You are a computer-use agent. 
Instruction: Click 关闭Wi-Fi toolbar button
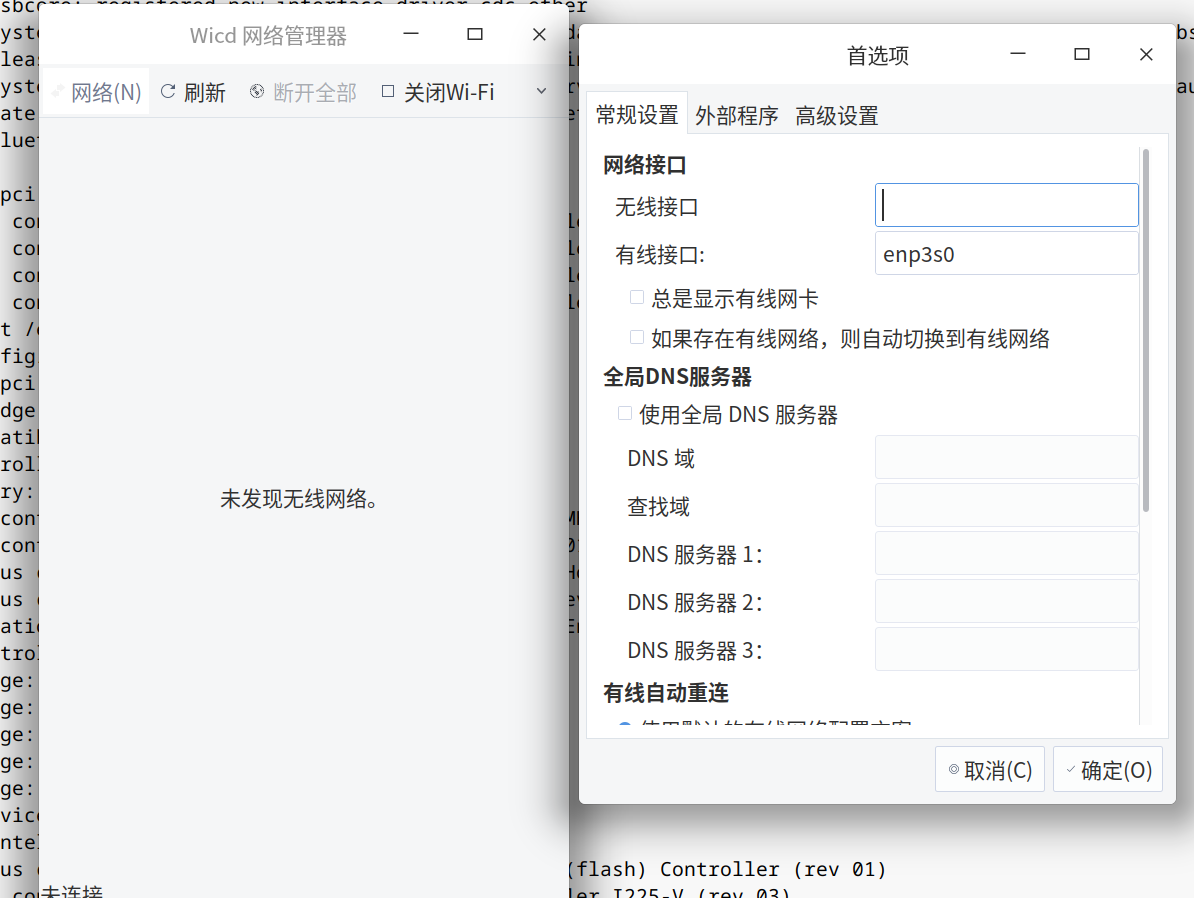coord(439,92)
